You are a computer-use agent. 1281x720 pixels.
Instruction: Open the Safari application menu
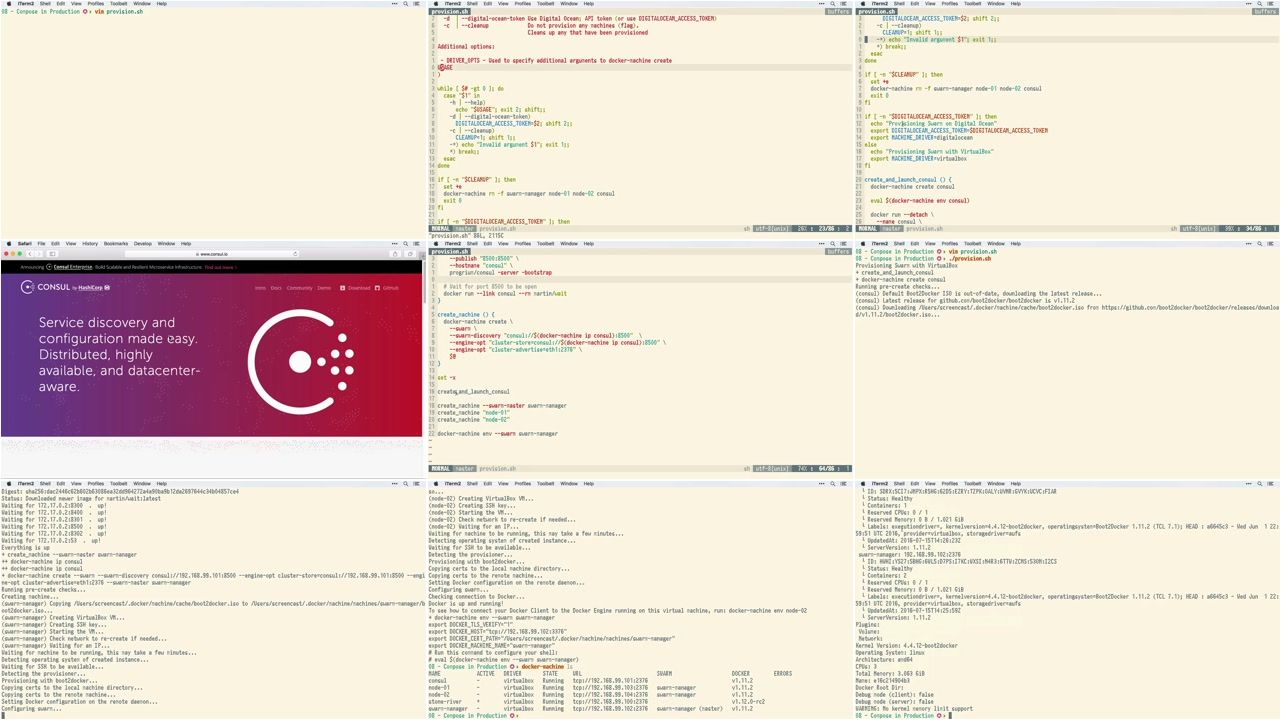tap(25, 243)
